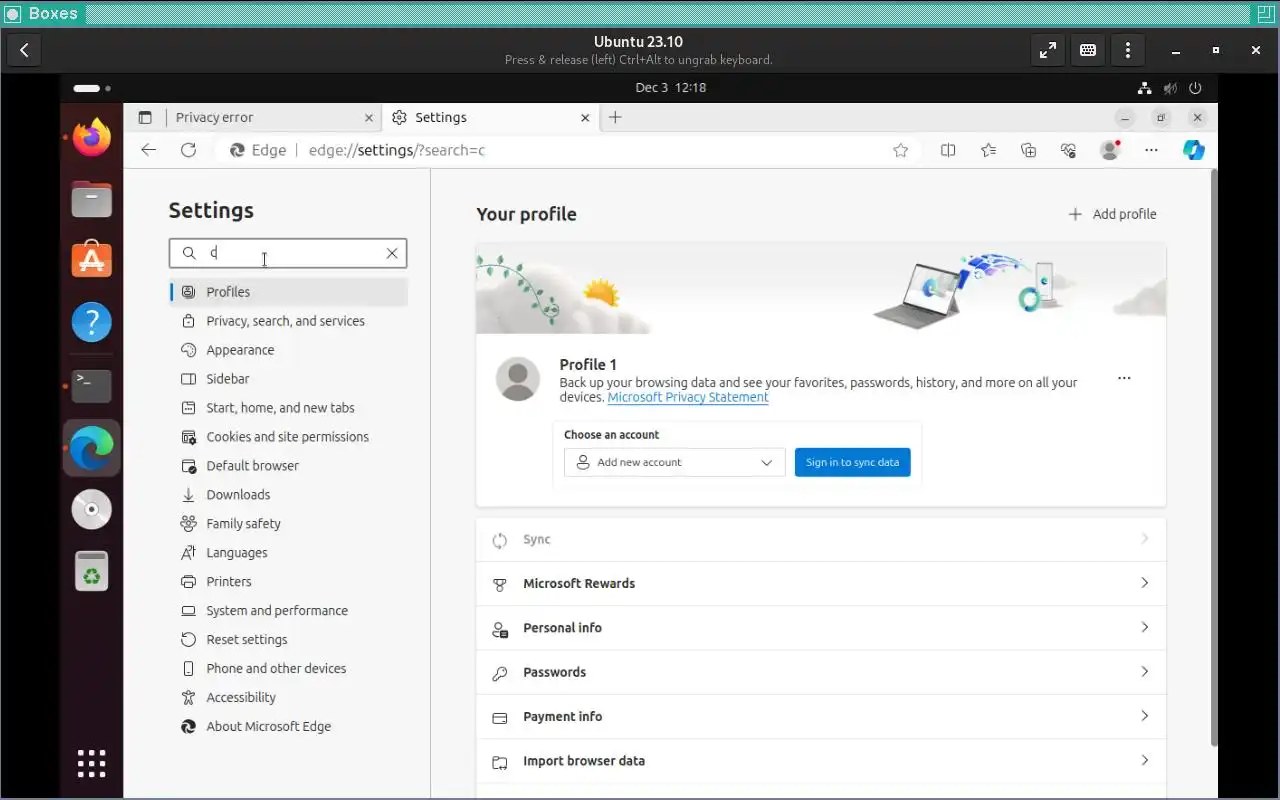This screenshot has height=800, width=1280.
Task: Open the Collections icon
Action: pyautogui.click(x=1028, y=150)
